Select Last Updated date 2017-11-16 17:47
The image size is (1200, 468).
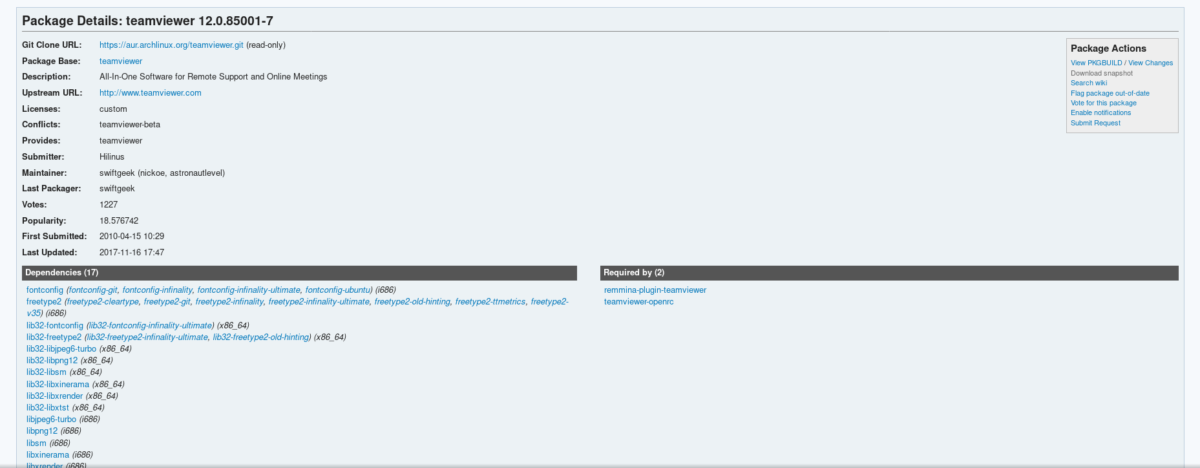132,252
